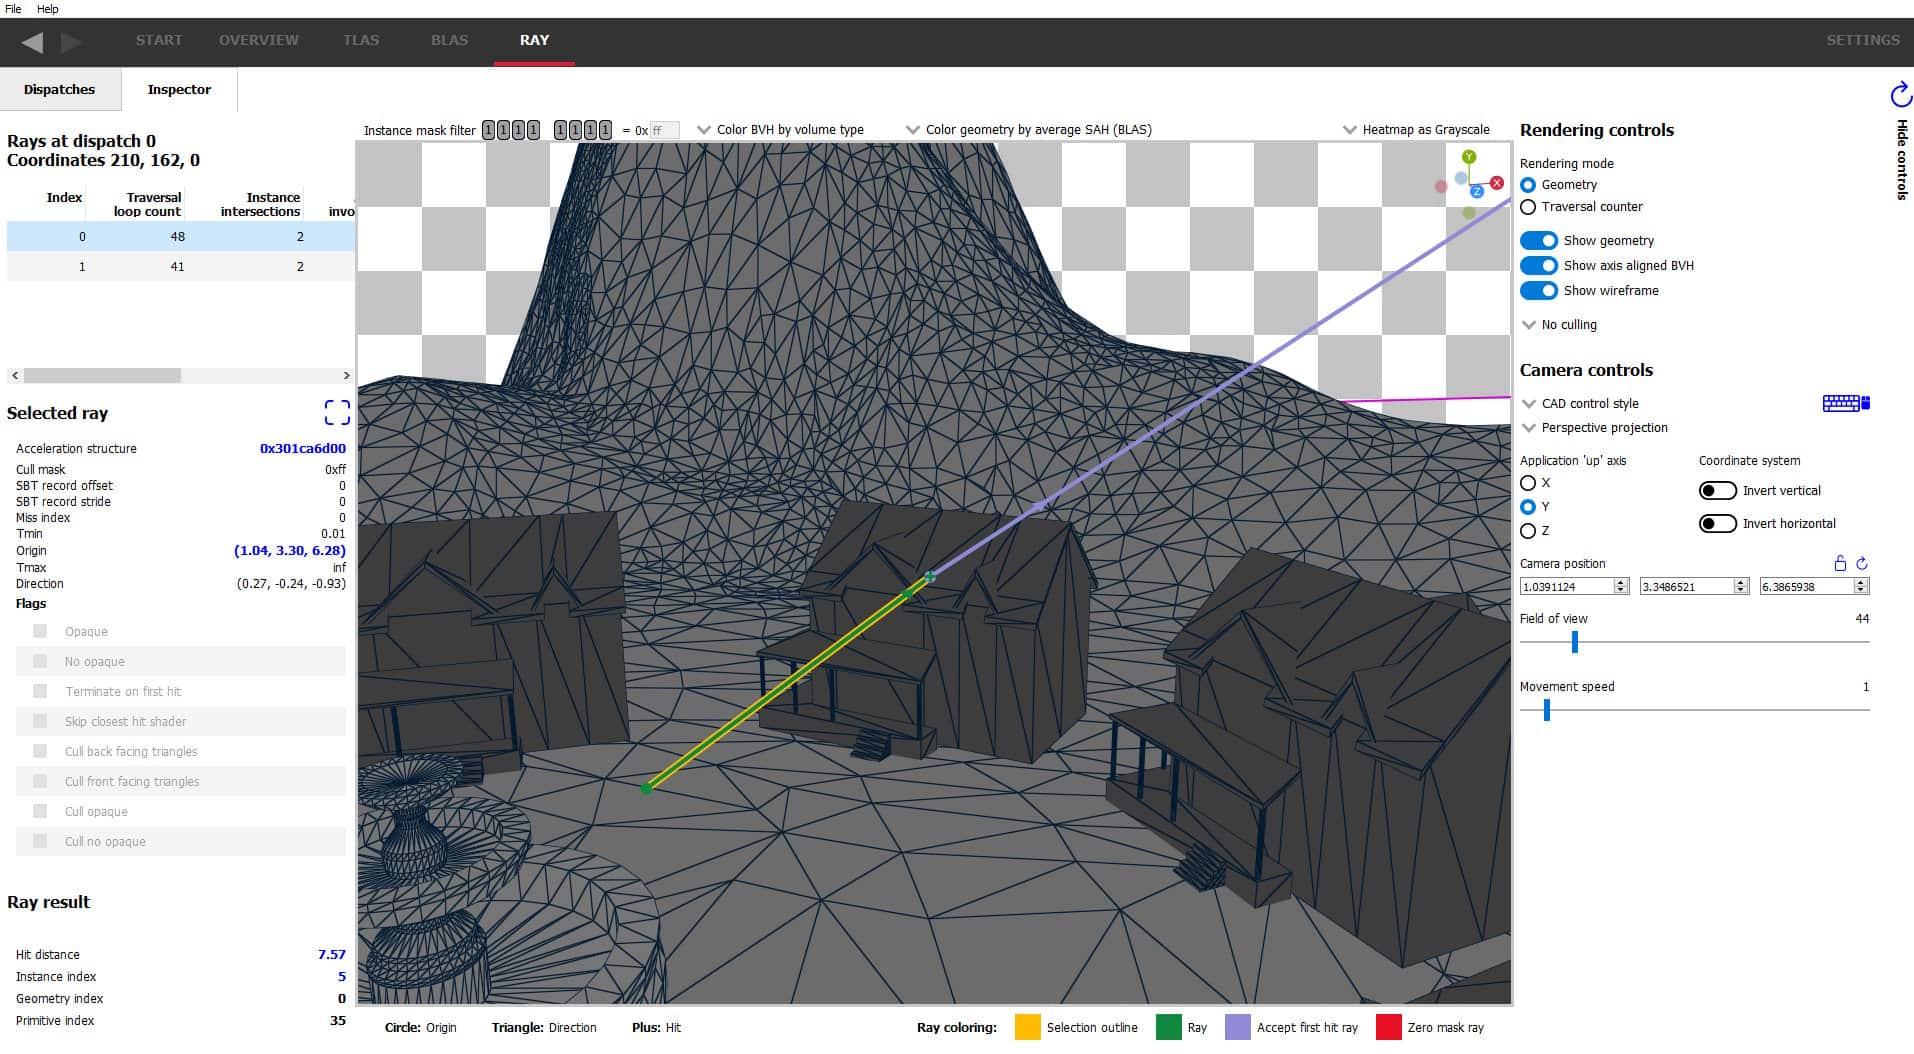Open the keyboard and mouse controls icon
This screenshot has width=1914, height=1054.
(1844, 402)
